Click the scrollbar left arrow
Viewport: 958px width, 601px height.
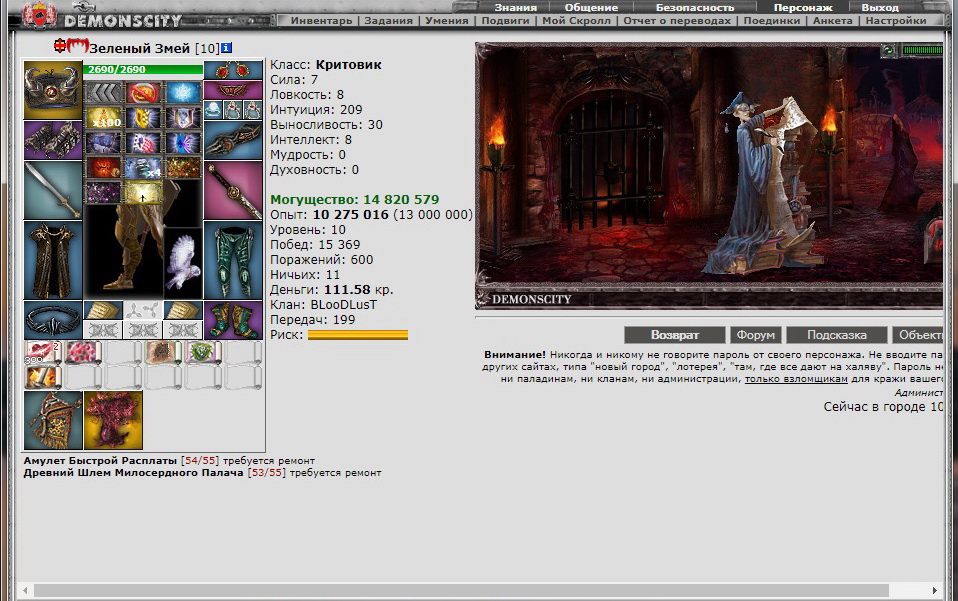25,591
